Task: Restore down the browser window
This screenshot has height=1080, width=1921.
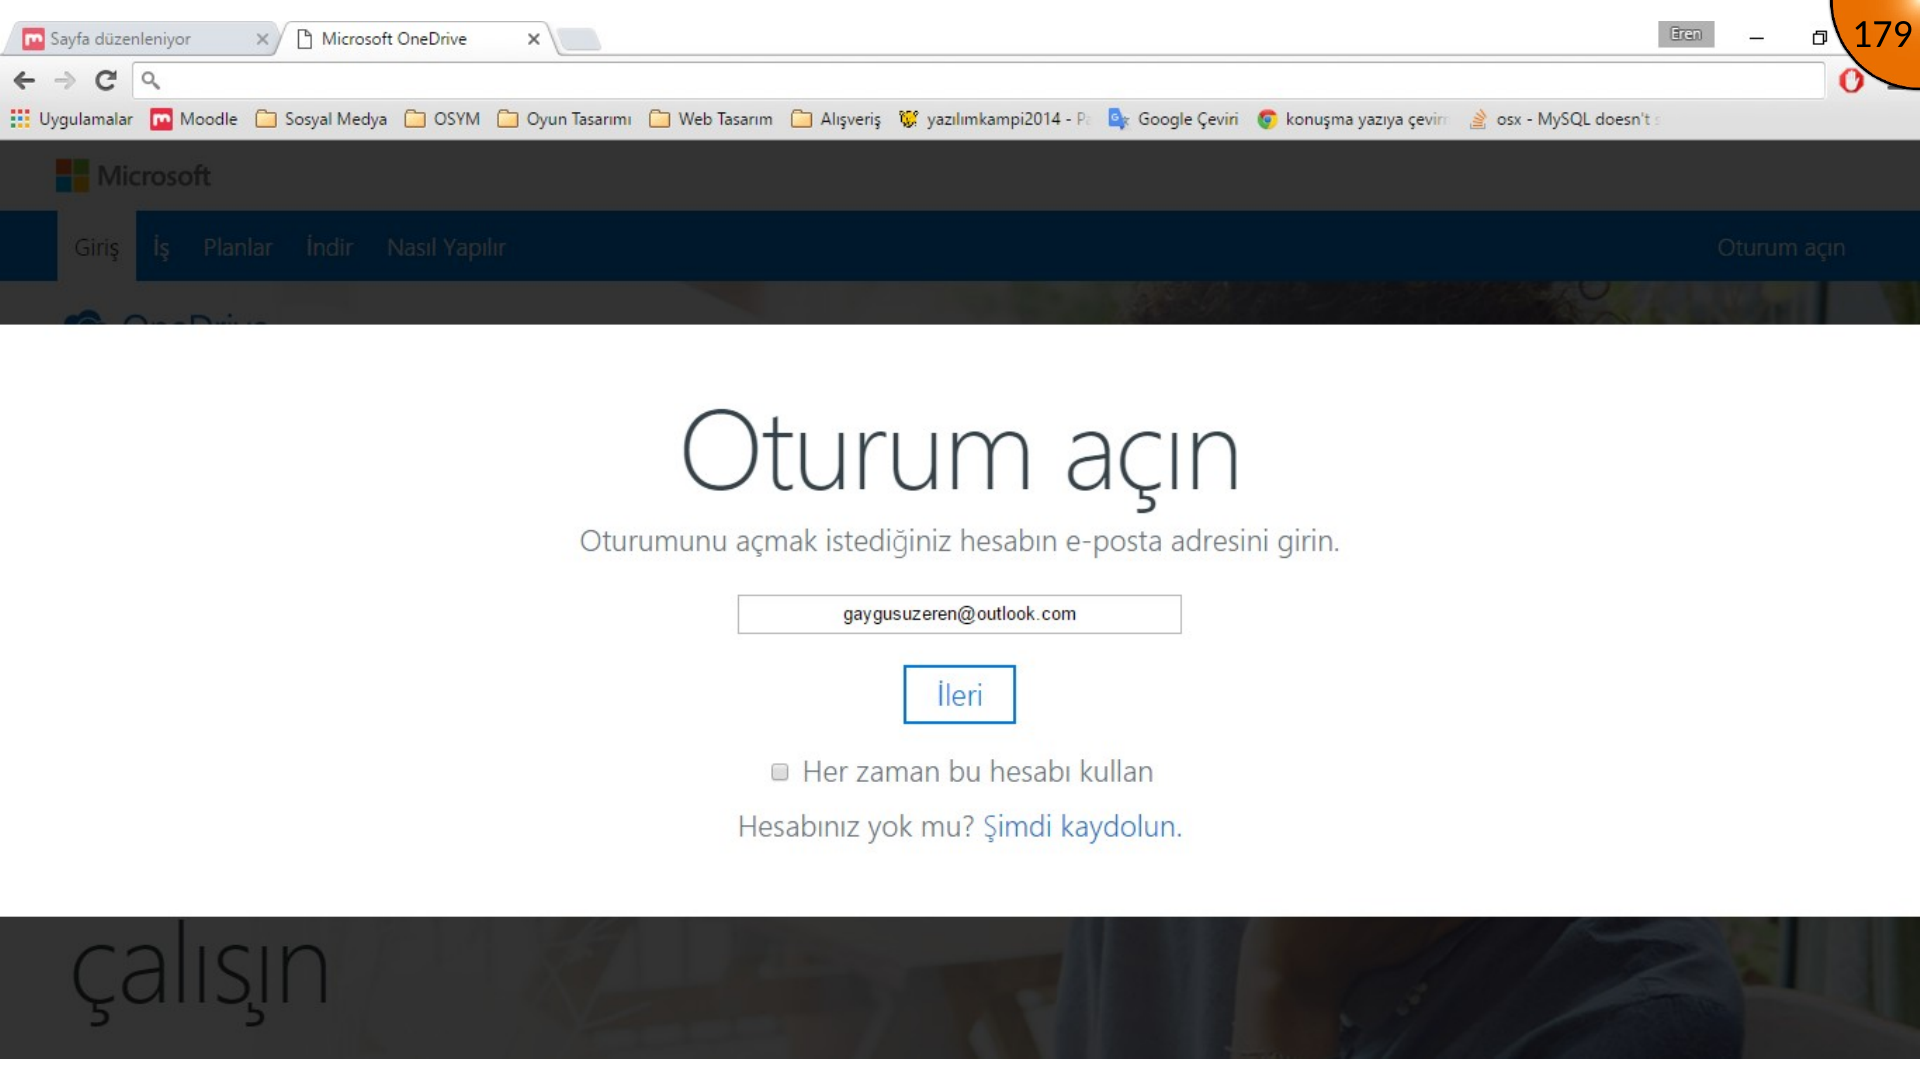Action: coord(1819,37)
